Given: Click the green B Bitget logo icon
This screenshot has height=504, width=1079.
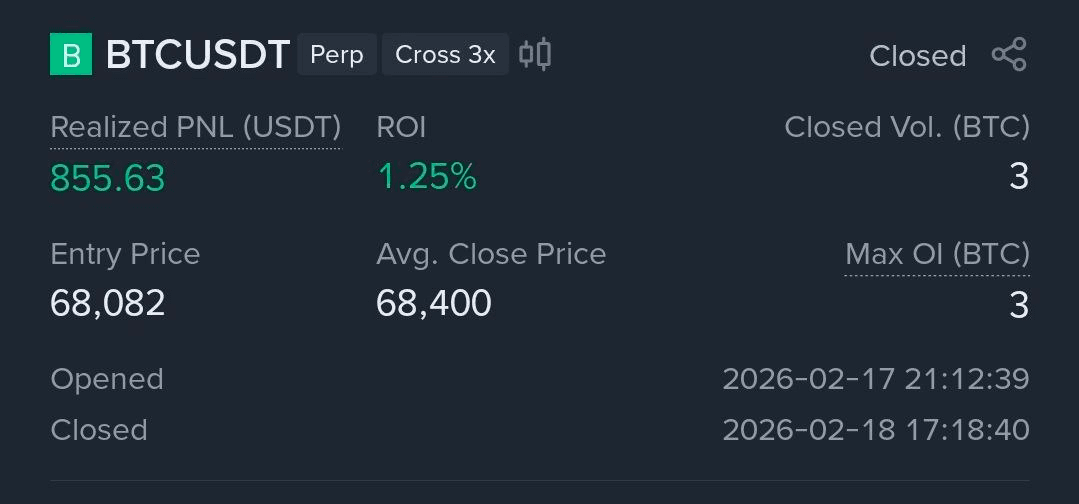Looking at the screenshot, I should tap(71, 55).
